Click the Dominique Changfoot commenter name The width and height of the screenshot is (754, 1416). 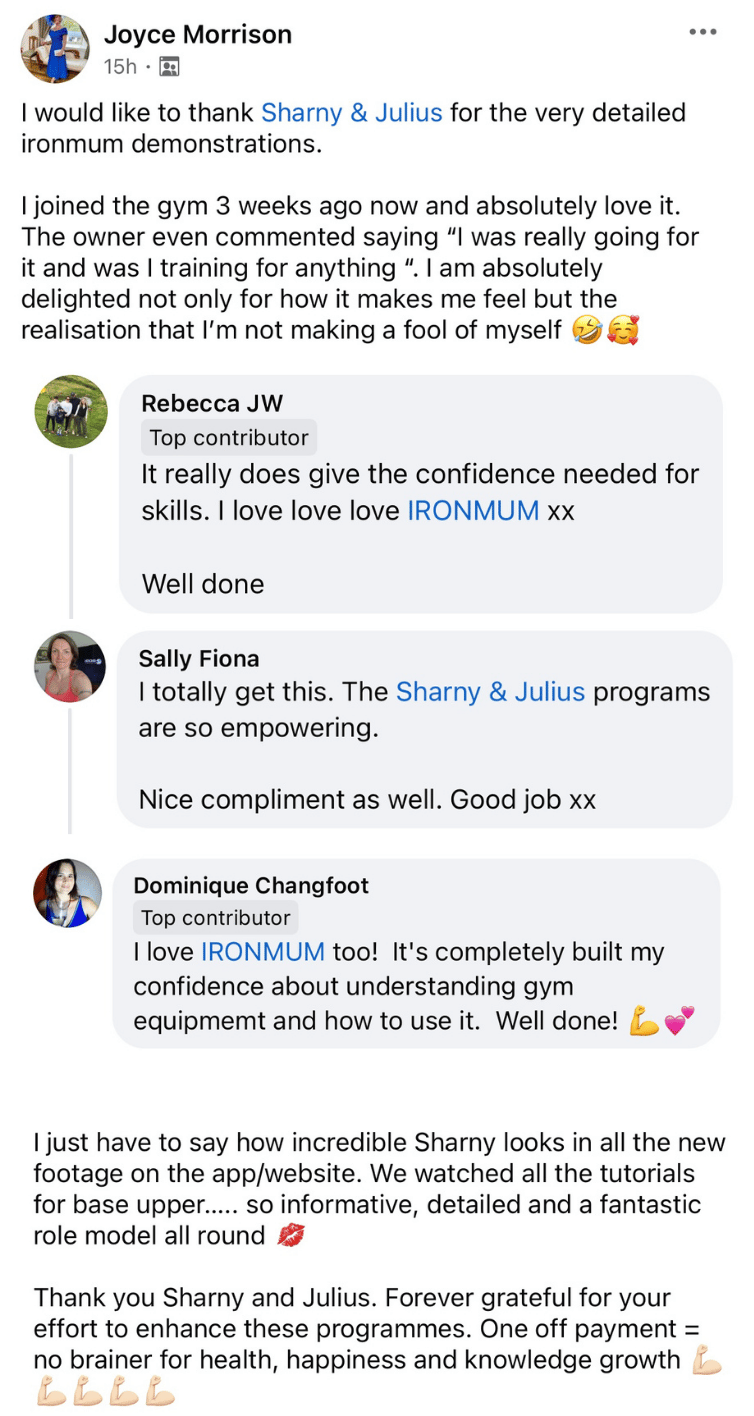click(x=251, y=885)
